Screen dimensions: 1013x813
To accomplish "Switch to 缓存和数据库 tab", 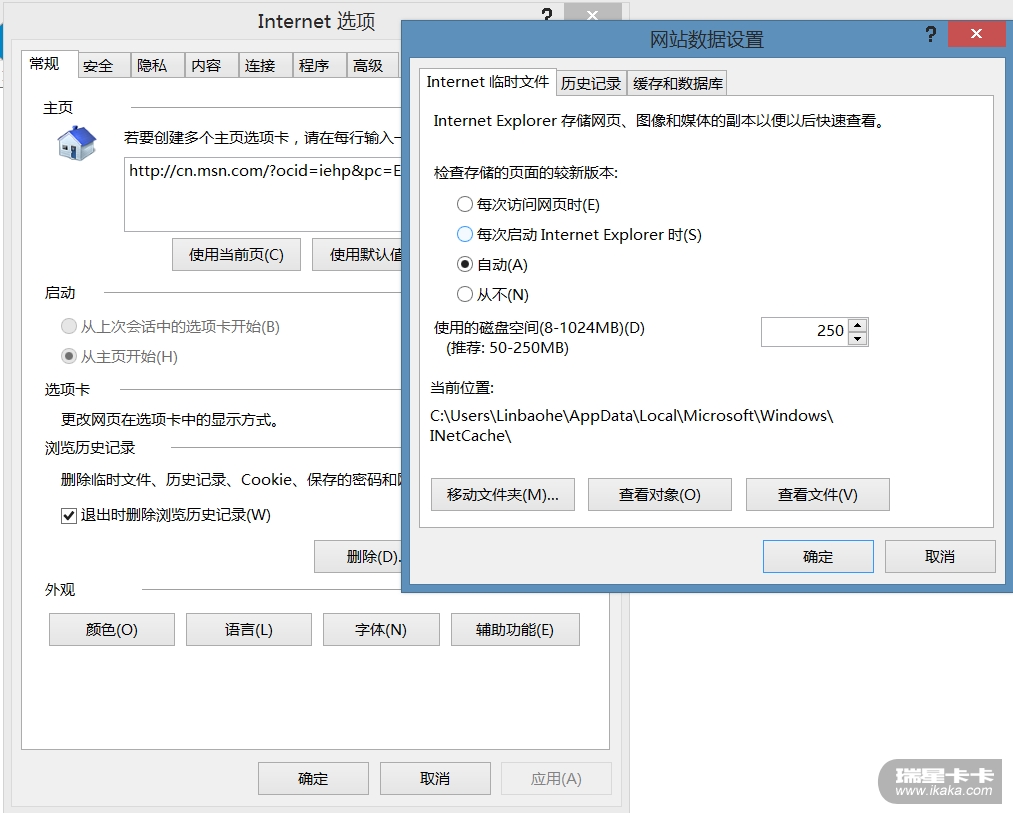I will [678, 83].
